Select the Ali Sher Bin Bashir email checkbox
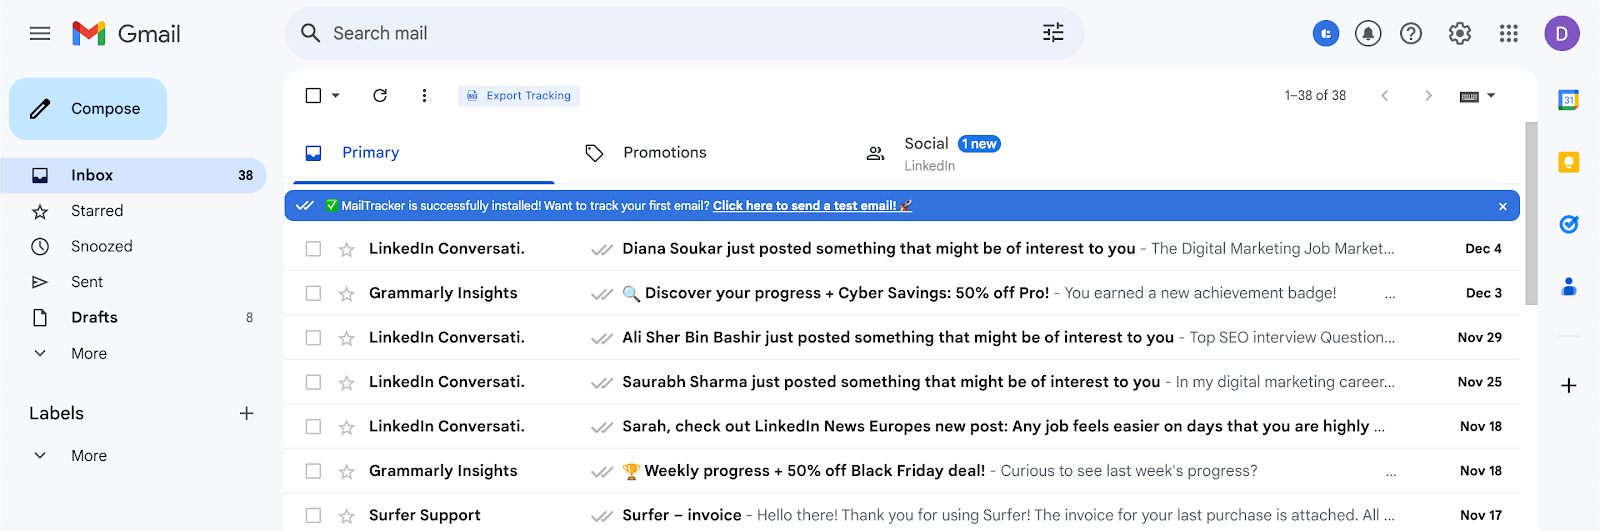This screenshot has width=1600, height=531. (x=313, y=338)
